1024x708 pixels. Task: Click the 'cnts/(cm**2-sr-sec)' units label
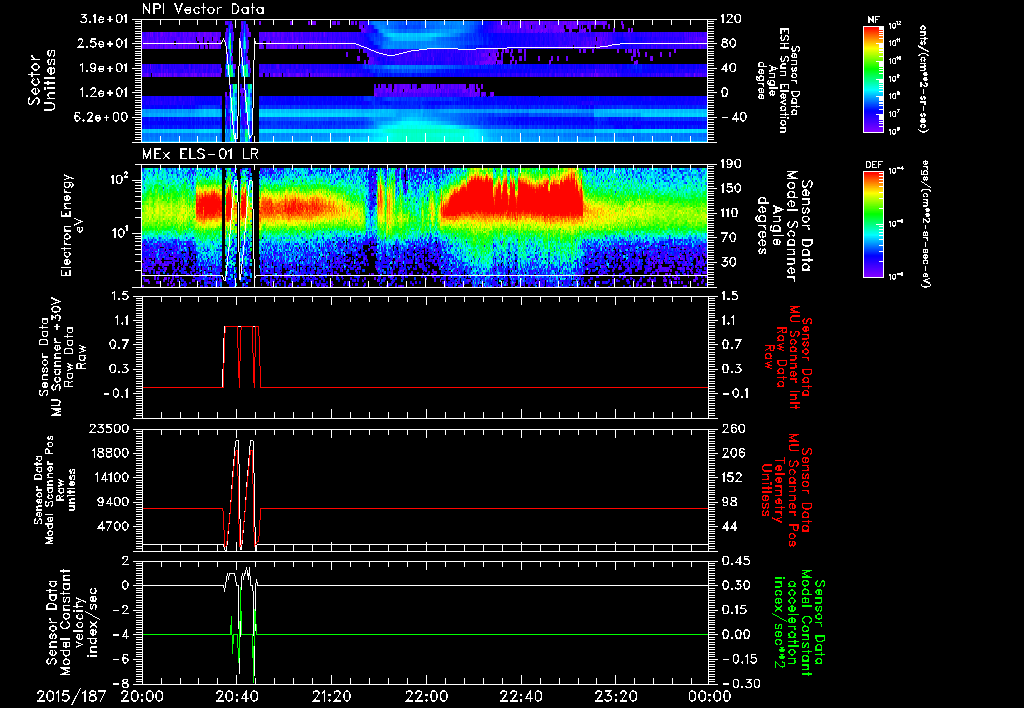[x=923, y=78]
